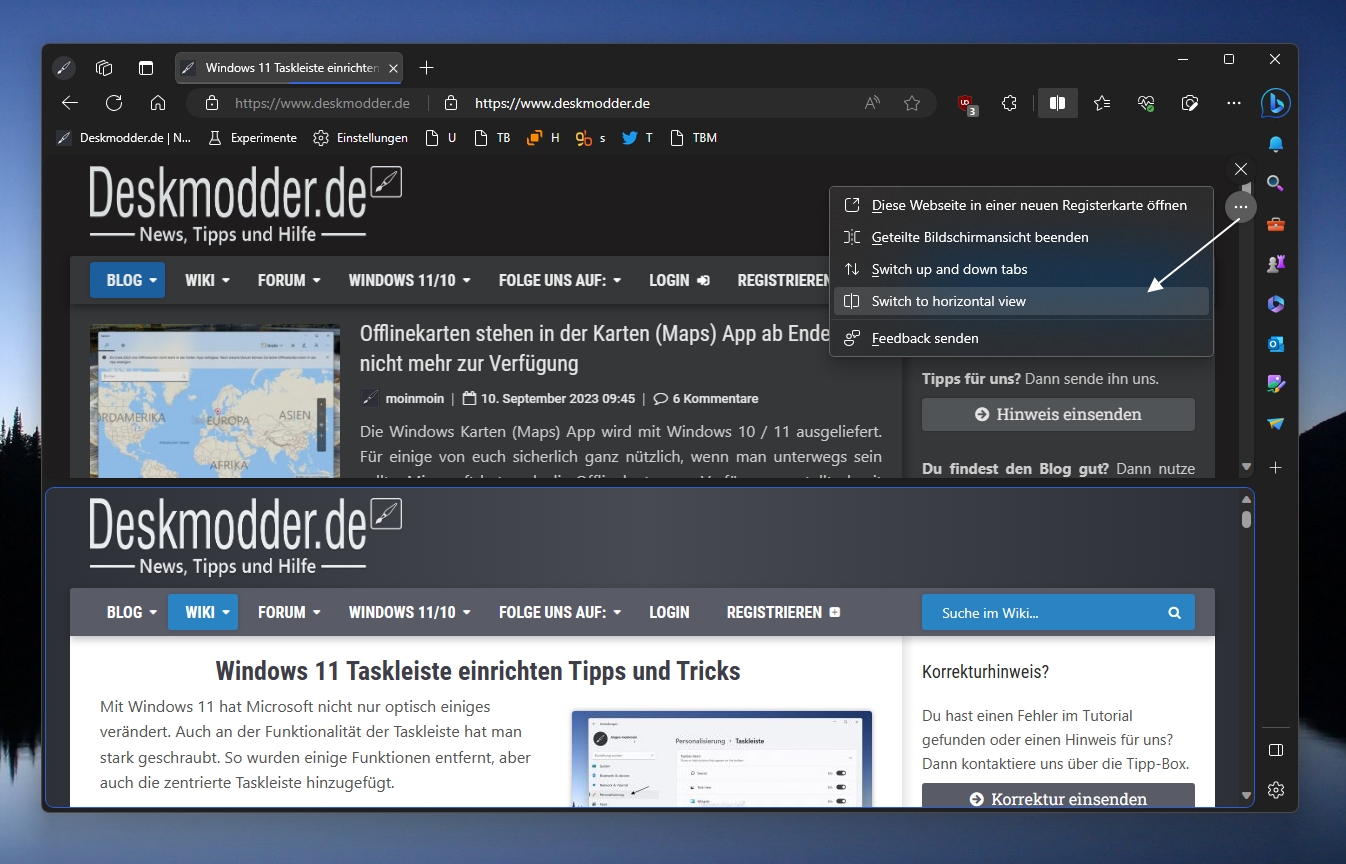Open the Extensions puzzle icon
Image resolution: width=1346 pixels, height=864 pixels.
tap(1009, 103)
